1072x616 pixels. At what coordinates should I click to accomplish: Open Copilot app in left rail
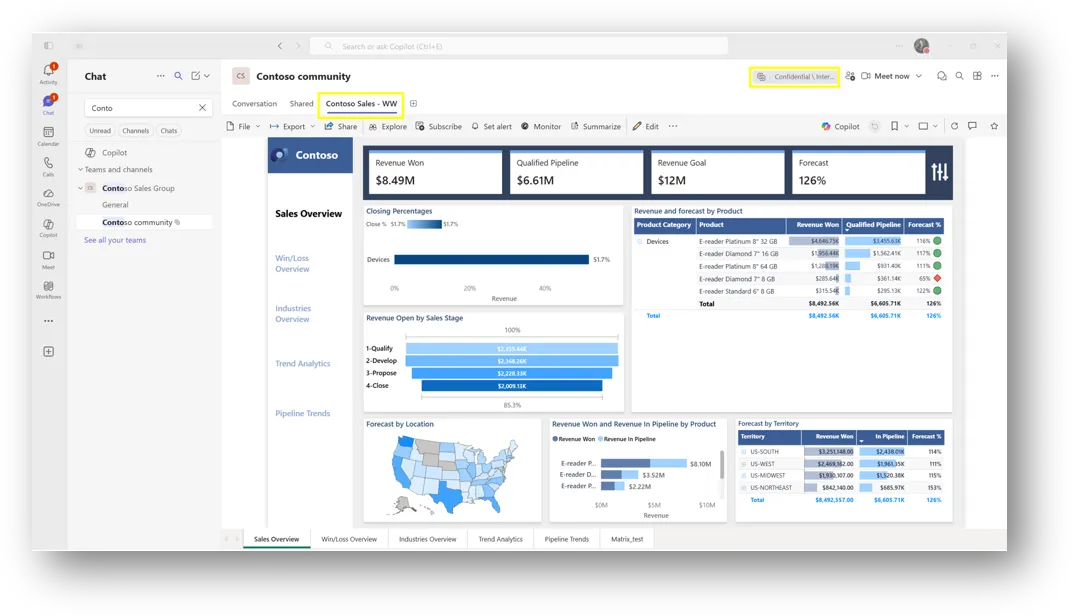click(49, 228)
